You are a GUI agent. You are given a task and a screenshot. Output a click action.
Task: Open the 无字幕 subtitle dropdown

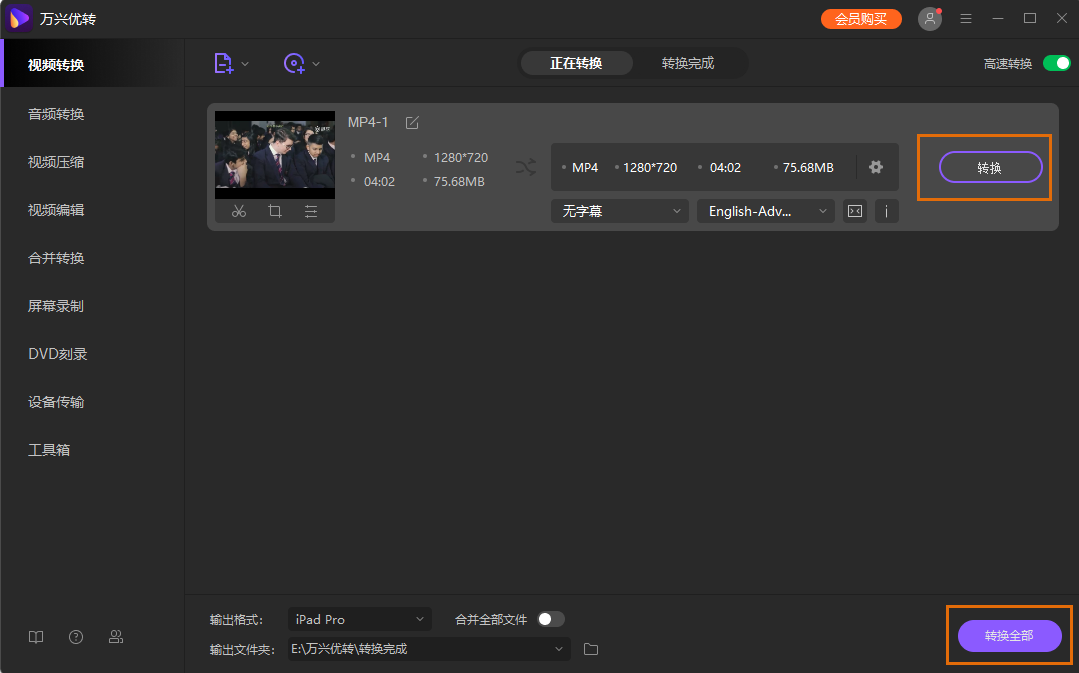[x=620, y=211]
